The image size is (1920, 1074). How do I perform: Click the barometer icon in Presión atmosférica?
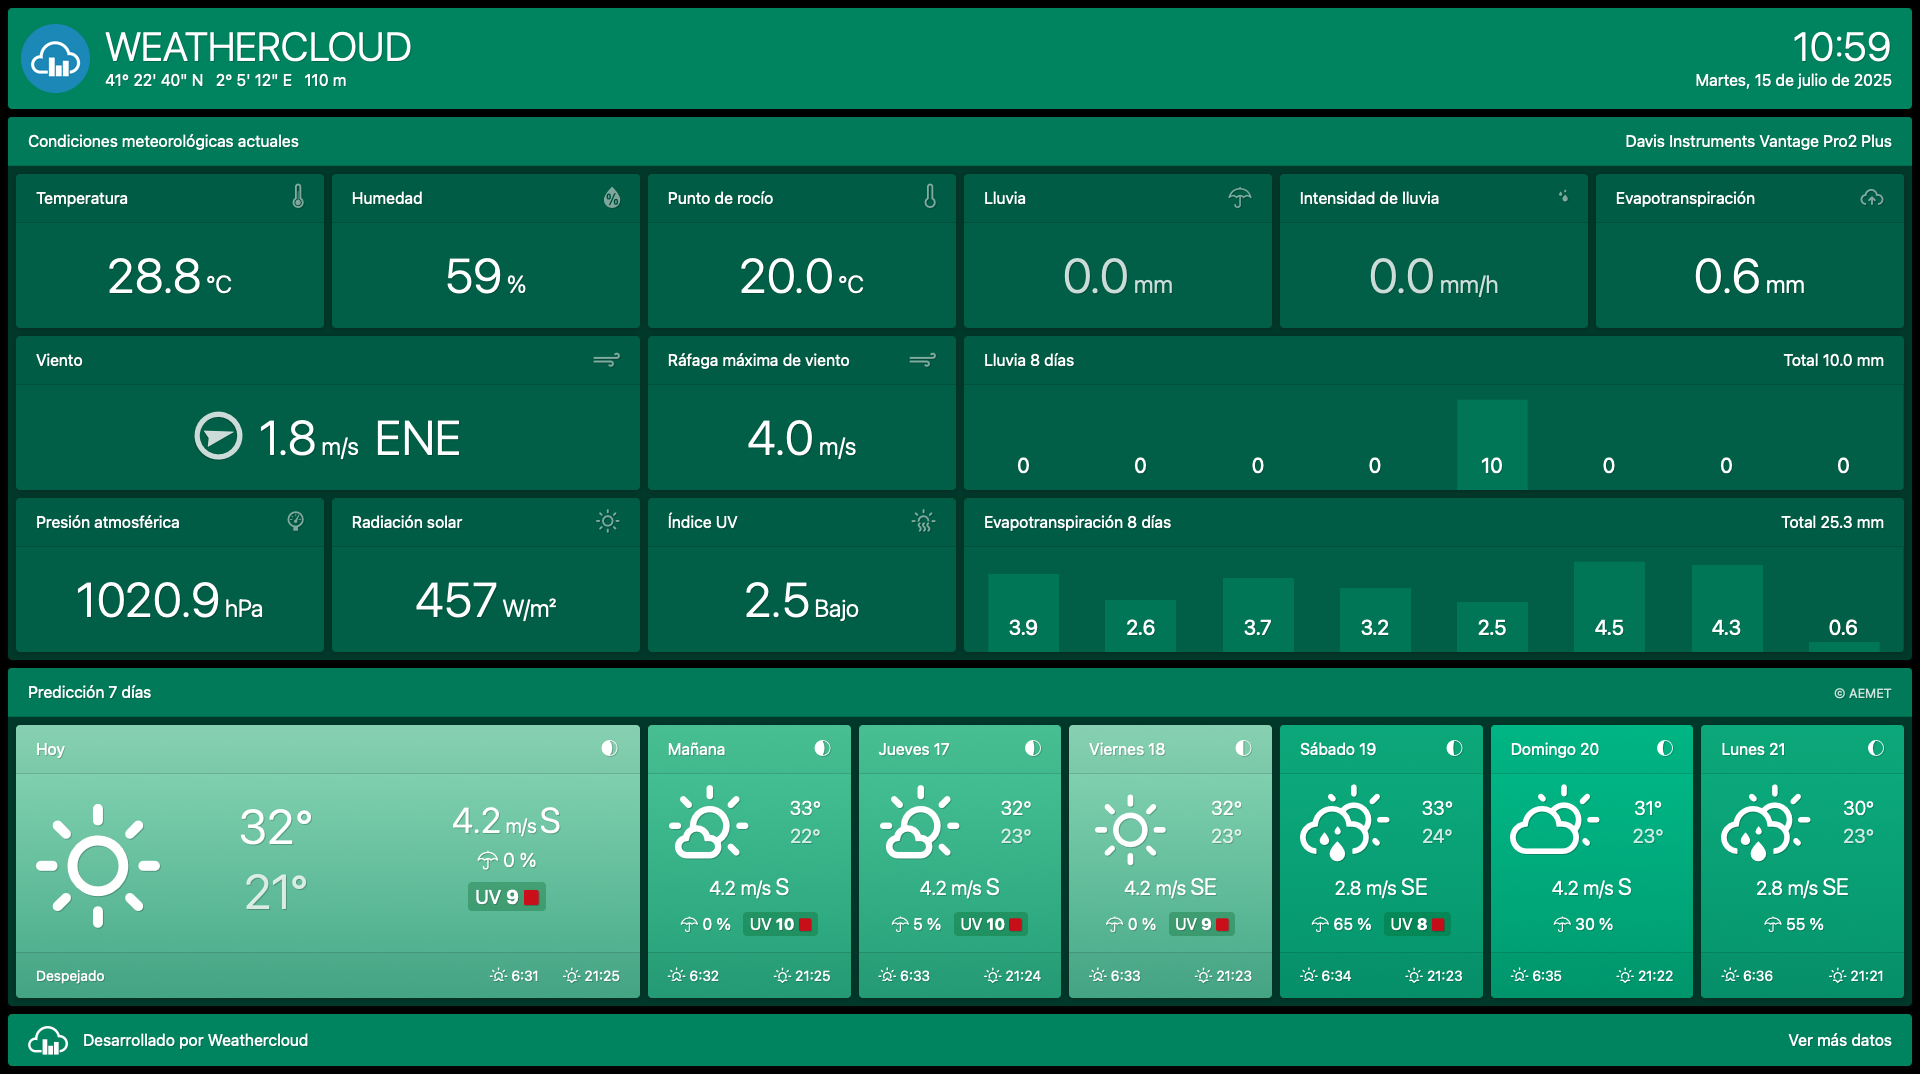click(296, 521)
